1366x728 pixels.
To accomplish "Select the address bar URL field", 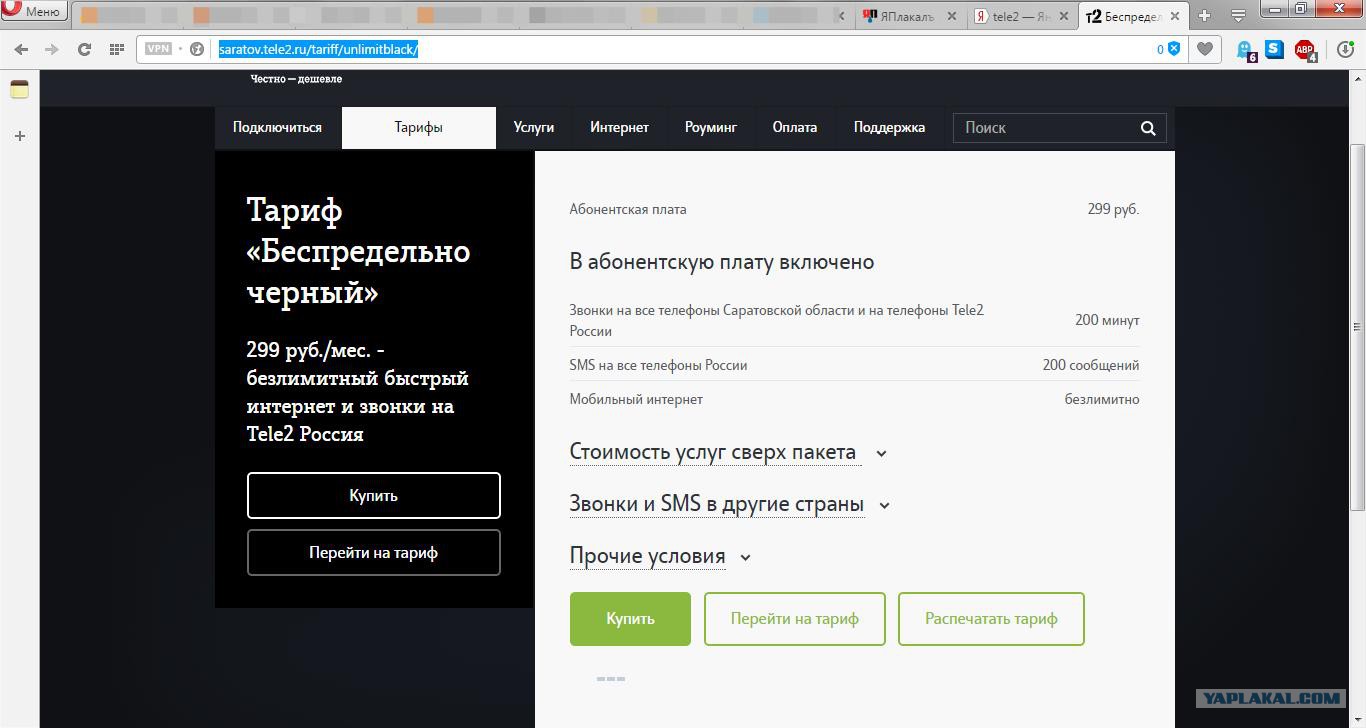I will pyautogui.click(x=660, y=49).
